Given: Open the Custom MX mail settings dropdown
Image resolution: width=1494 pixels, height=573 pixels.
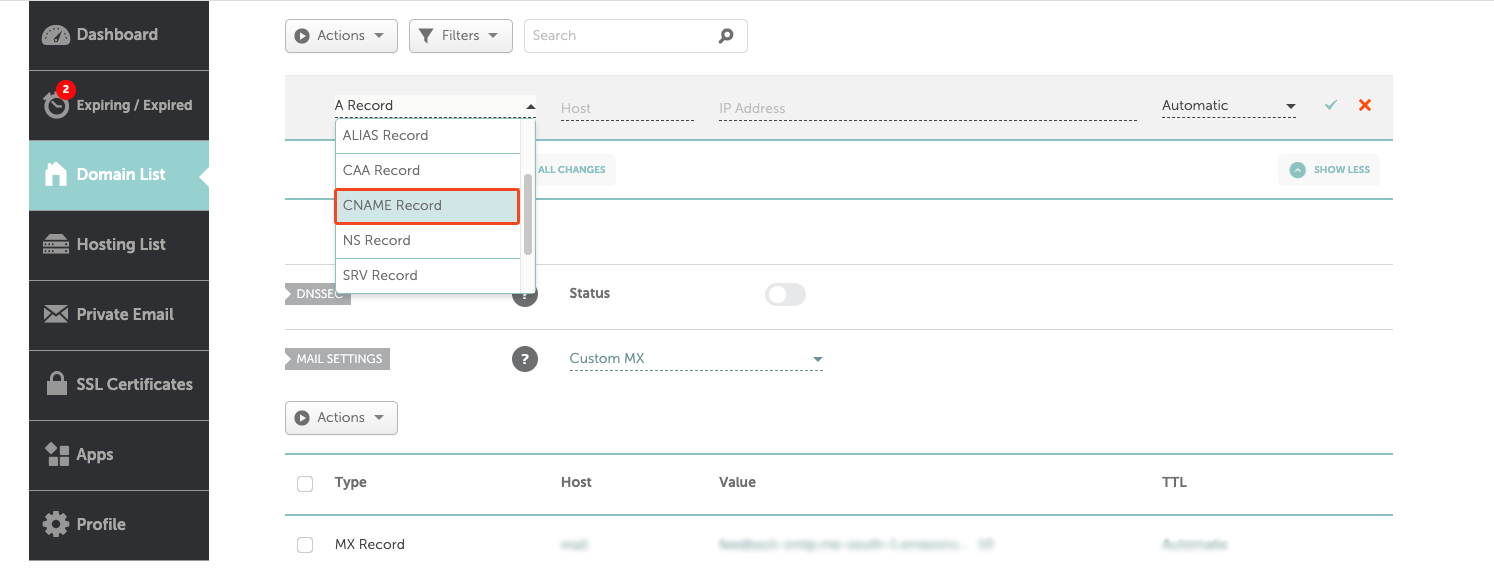Looking at the screenshot, I should click(x=696, y=359).
